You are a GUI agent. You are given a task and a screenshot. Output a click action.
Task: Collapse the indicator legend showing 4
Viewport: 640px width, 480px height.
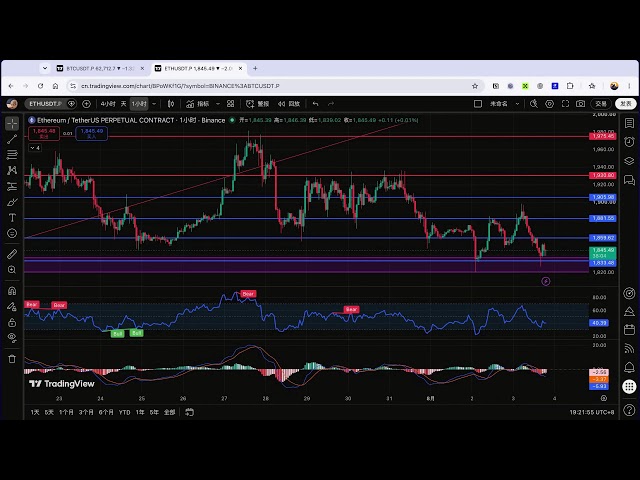pos(35,148)
